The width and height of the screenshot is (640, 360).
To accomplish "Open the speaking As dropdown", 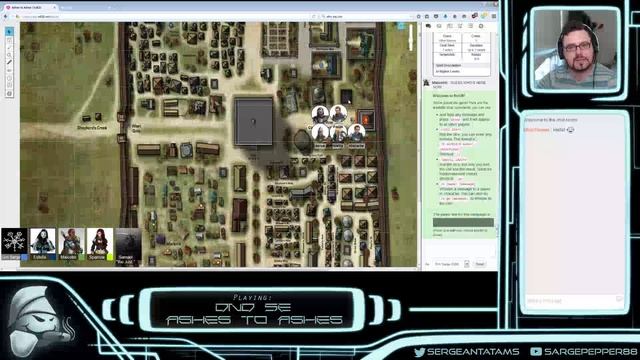I will click(x=451, y=264).
